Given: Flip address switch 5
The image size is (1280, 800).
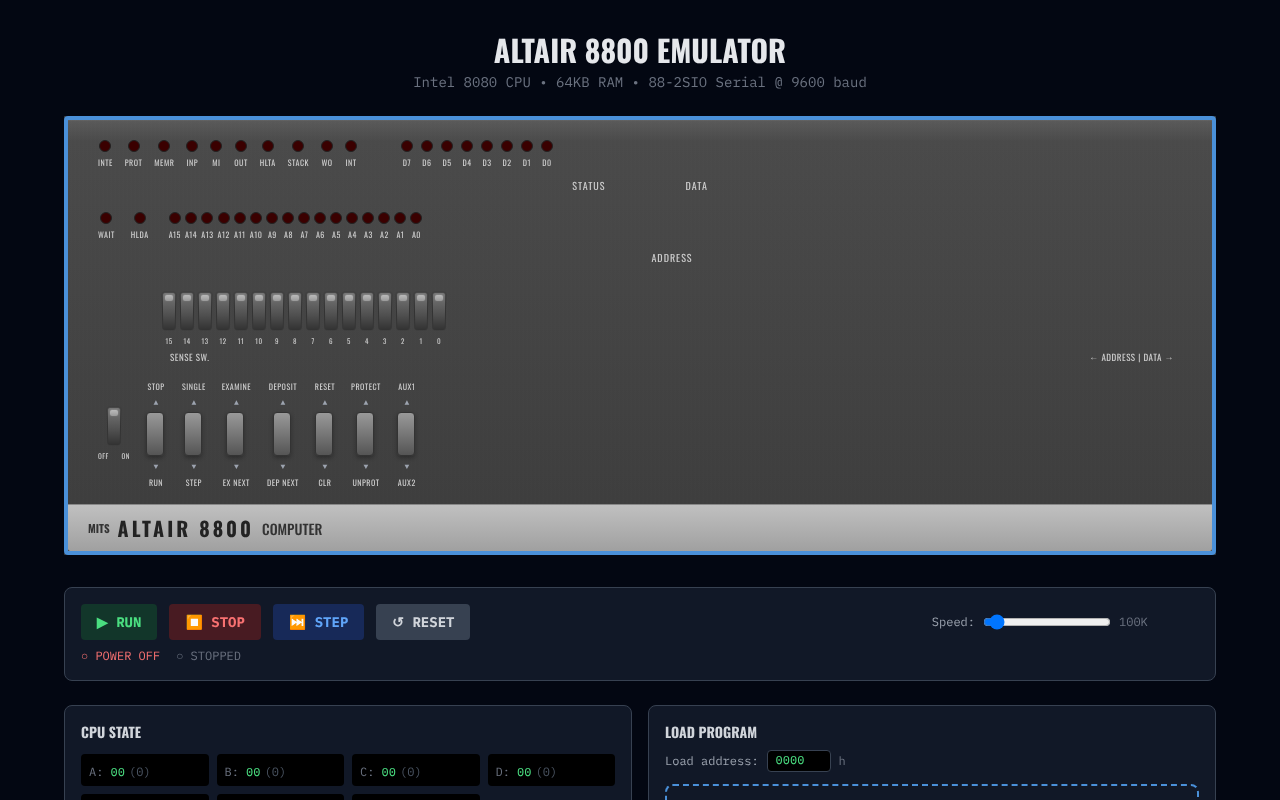Looking at the screenshot, I should [x=349, y=311].
